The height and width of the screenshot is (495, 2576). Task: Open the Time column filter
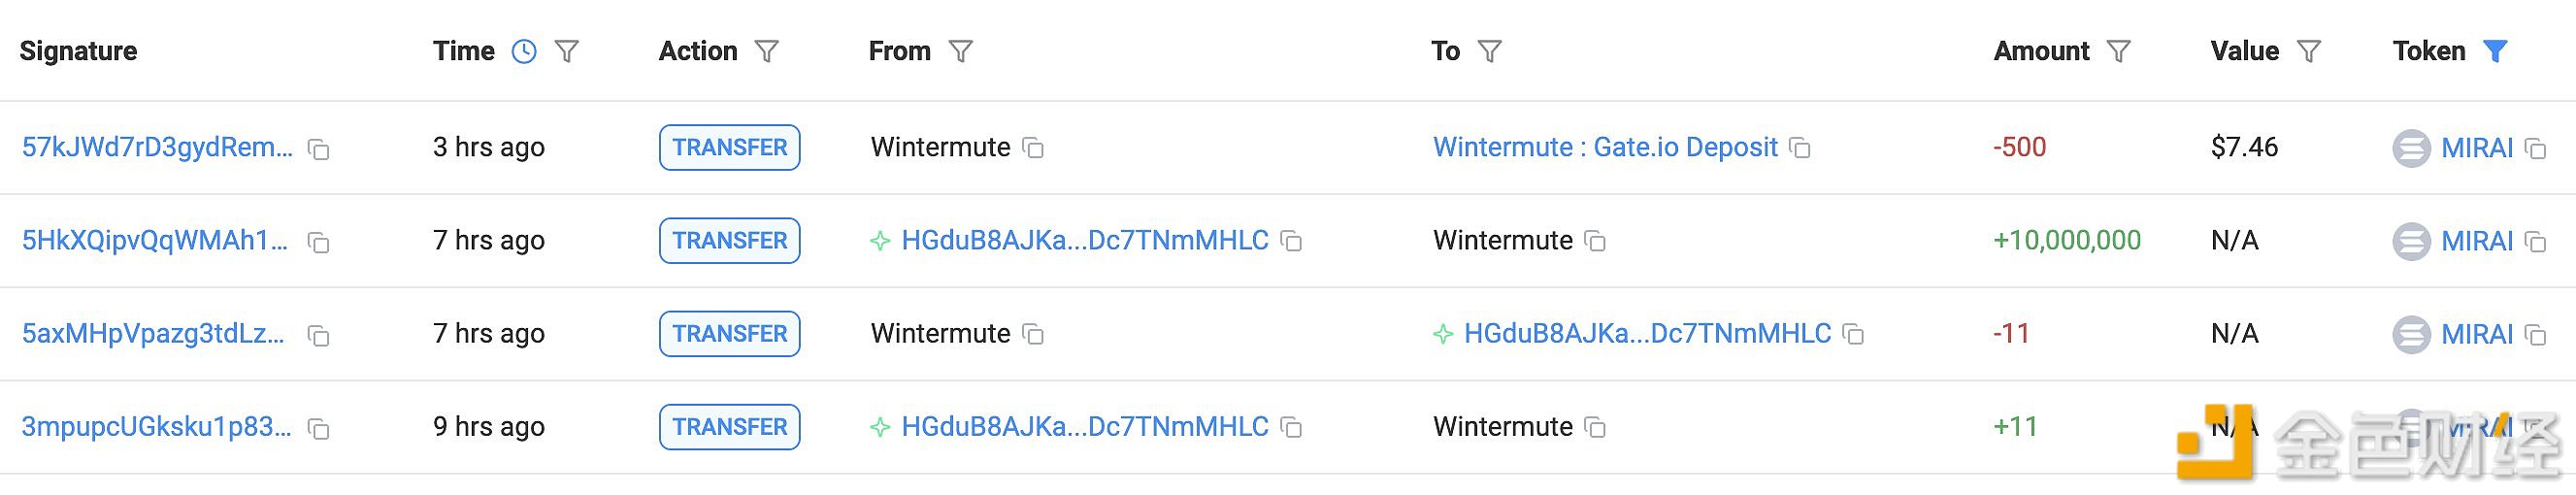[x=567, y=51]
